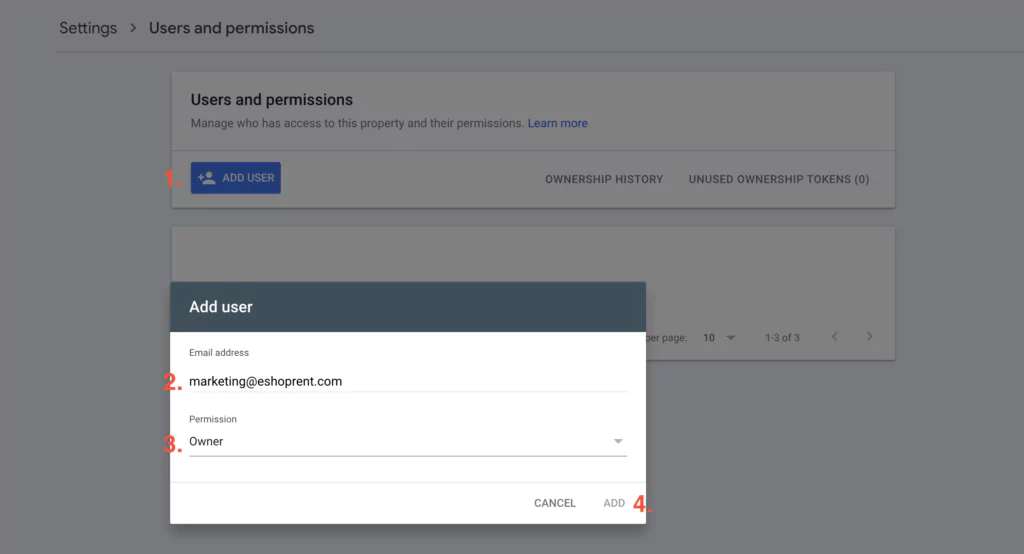Open the Permission dropdown showing Owner

400,441
